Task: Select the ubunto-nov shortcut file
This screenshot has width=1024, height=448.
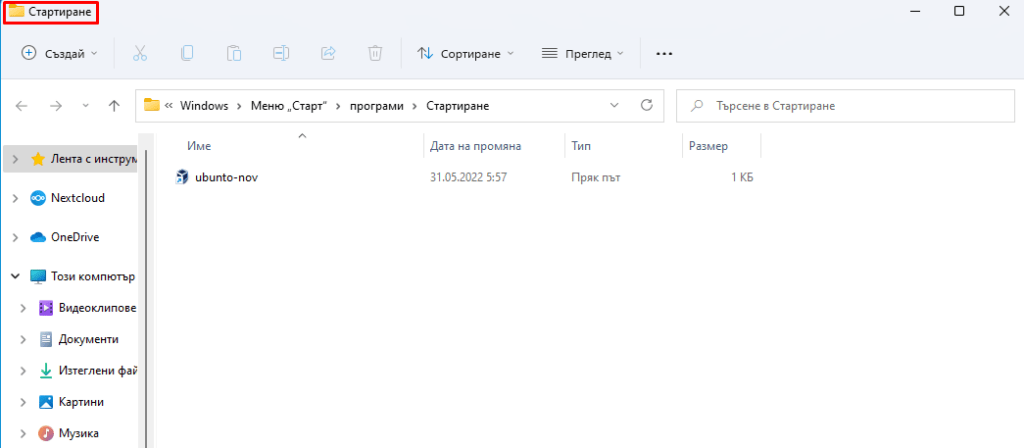Action: (226, 177)
